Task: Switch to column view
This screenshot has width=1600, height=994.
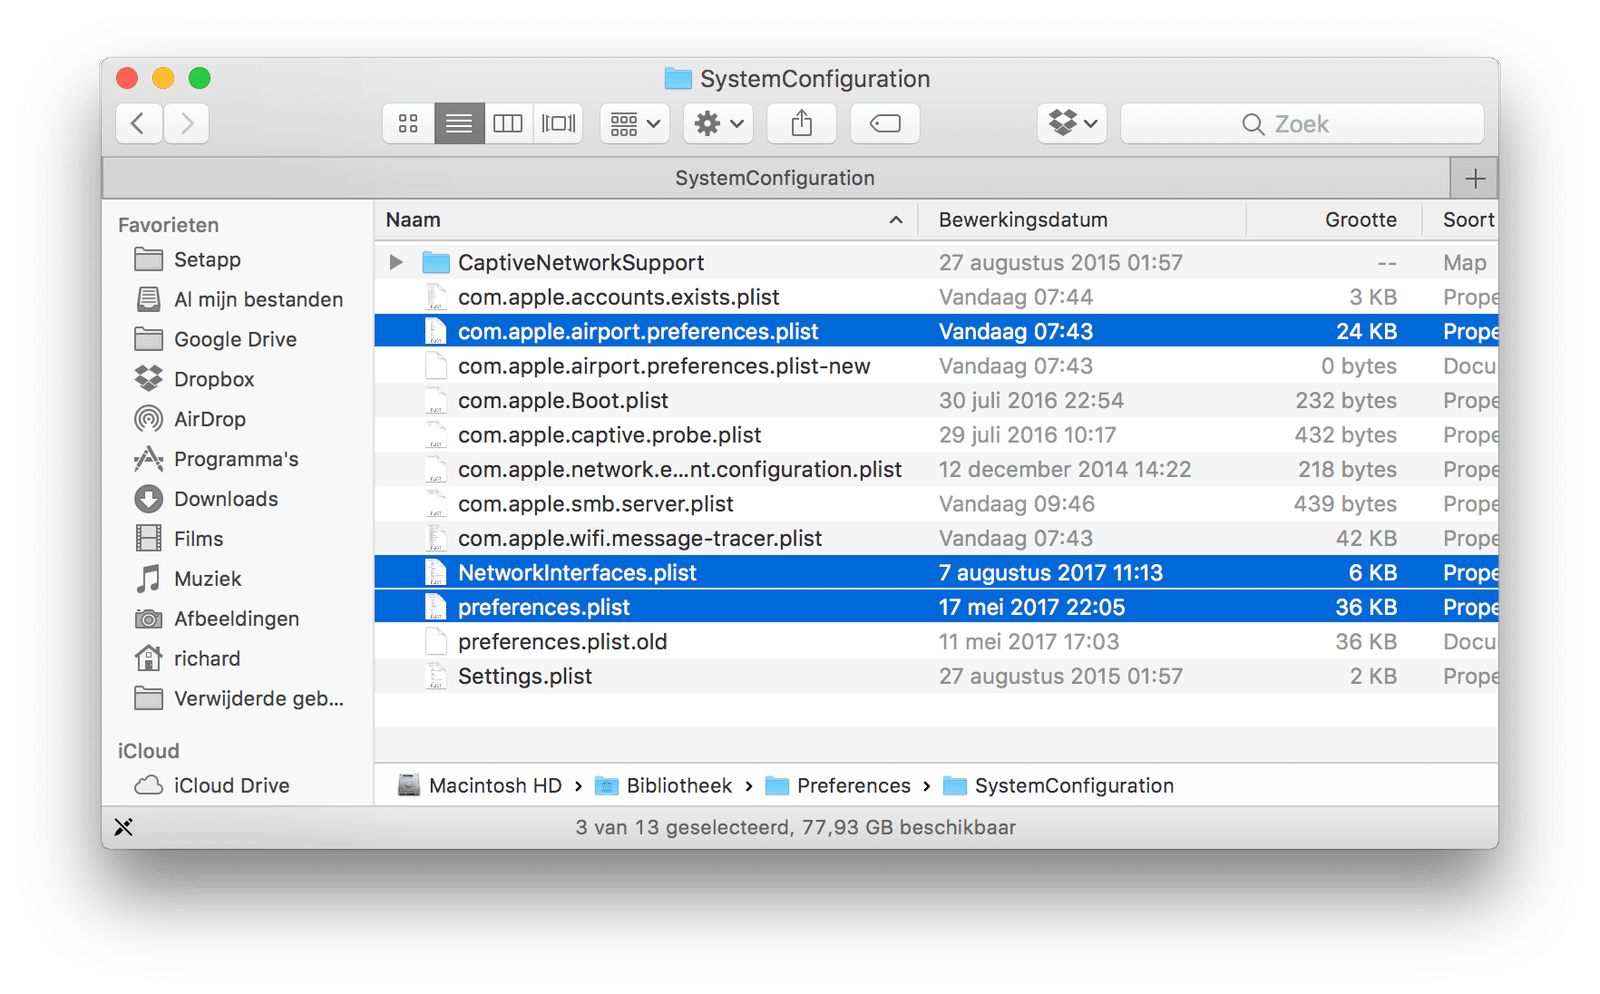Action: point(508,123)
